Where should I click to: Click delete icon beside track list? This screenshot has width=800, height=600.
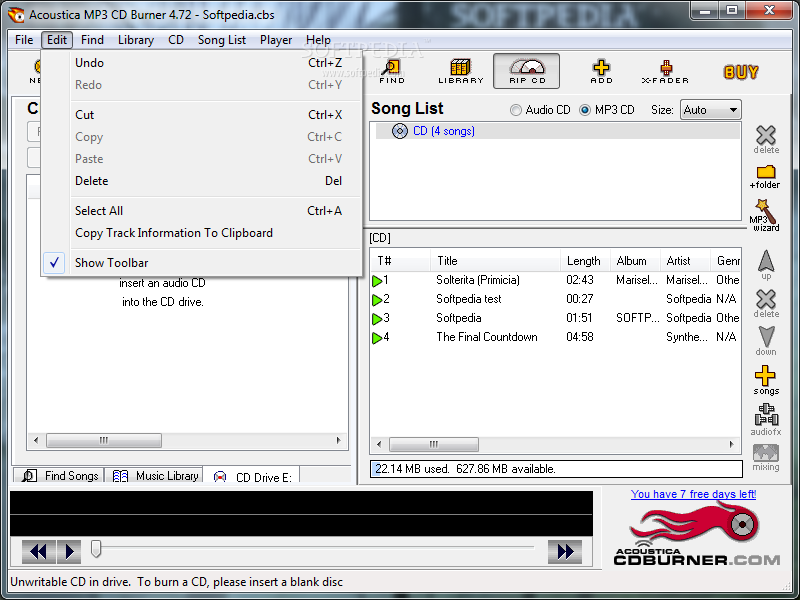[x=766, y=304]
